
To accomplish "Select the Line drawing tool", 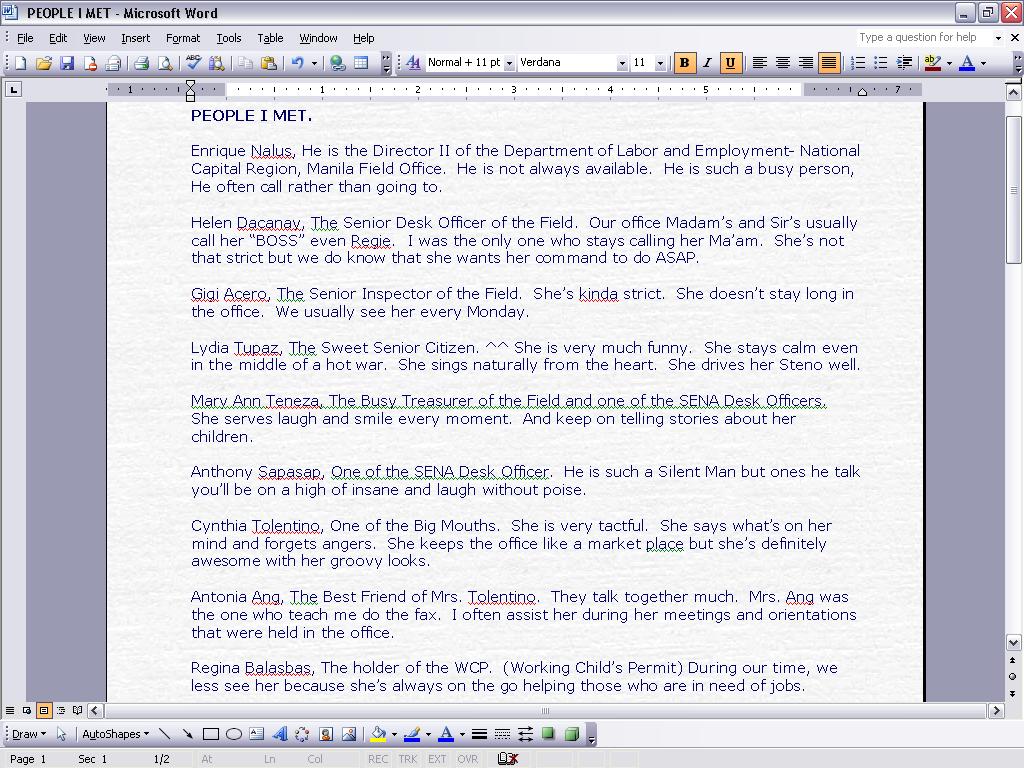I will pos(165,734).
